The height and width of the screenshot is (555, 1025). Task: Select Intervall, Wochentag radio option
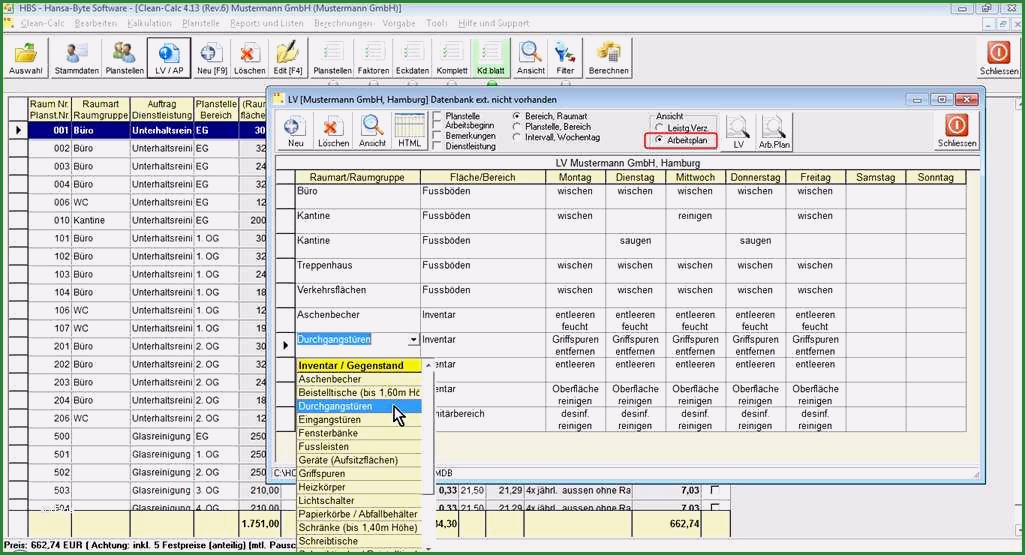click(517, 138)
